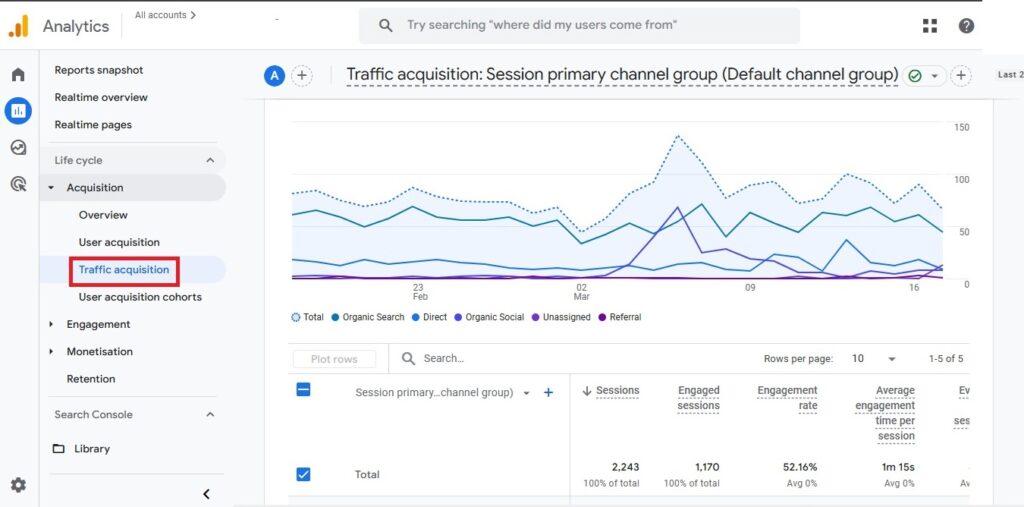The image size is (1024, 507).
Task: Toggle the select-all rows checkbox in header
Action: (303, 390)
